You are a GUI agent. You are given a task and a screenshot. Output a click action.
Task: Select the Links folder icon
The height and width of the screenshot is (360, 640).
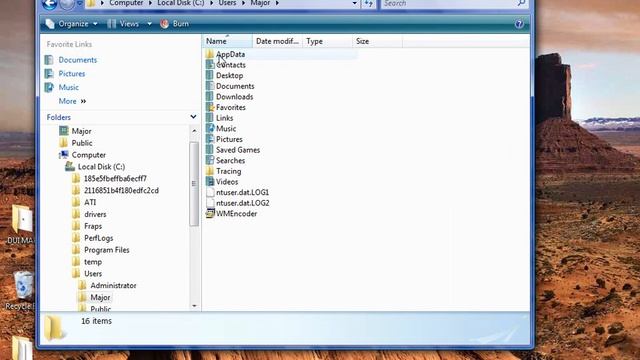(x=210, y=118)
